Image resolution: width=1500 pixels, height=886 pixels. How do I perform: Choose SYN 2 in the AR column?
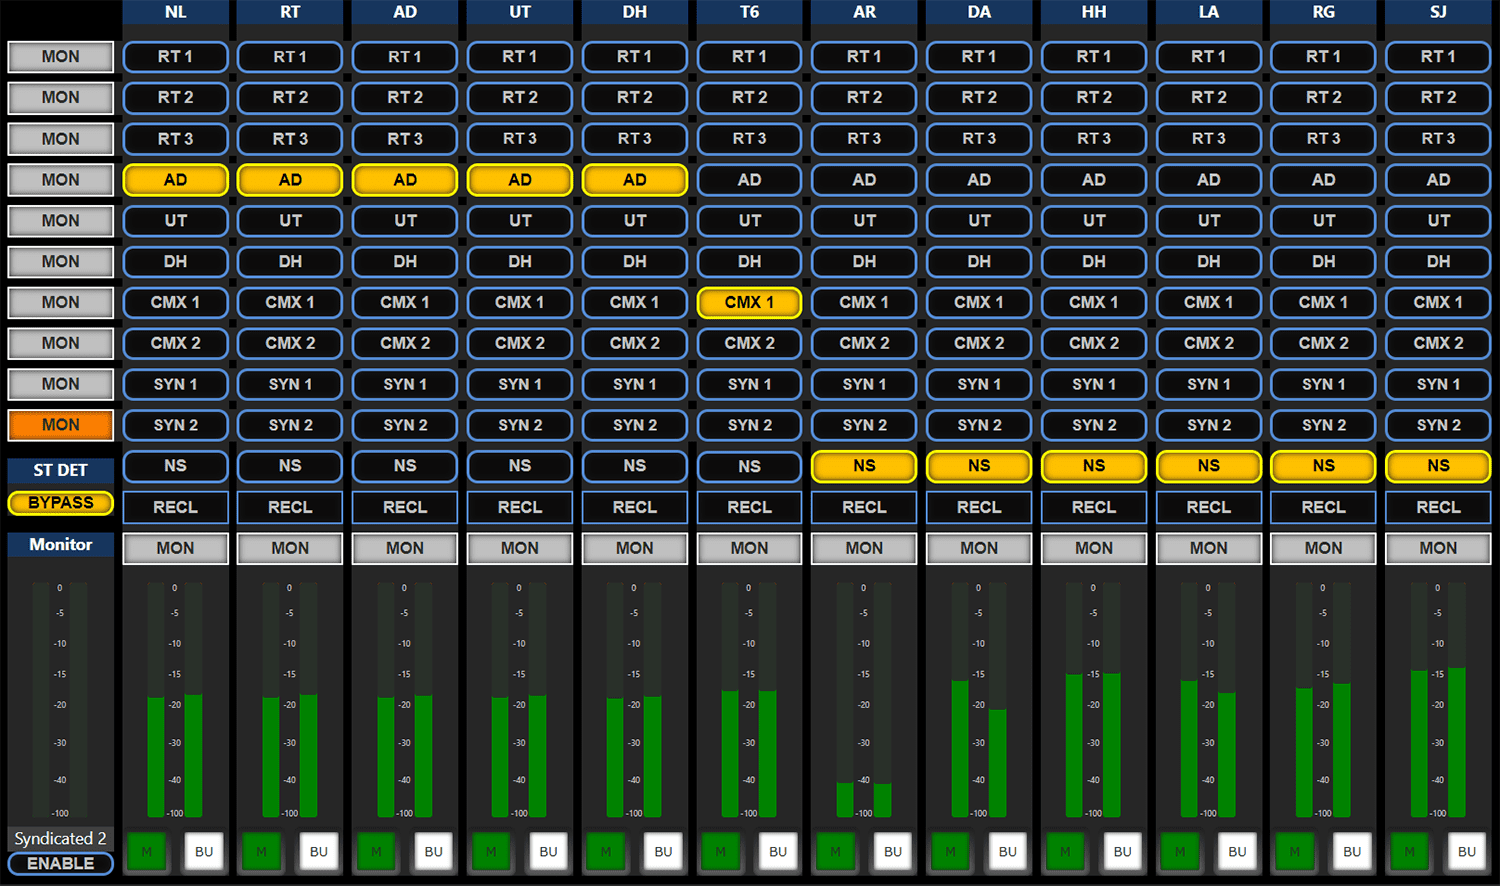[x=864, y=425]
